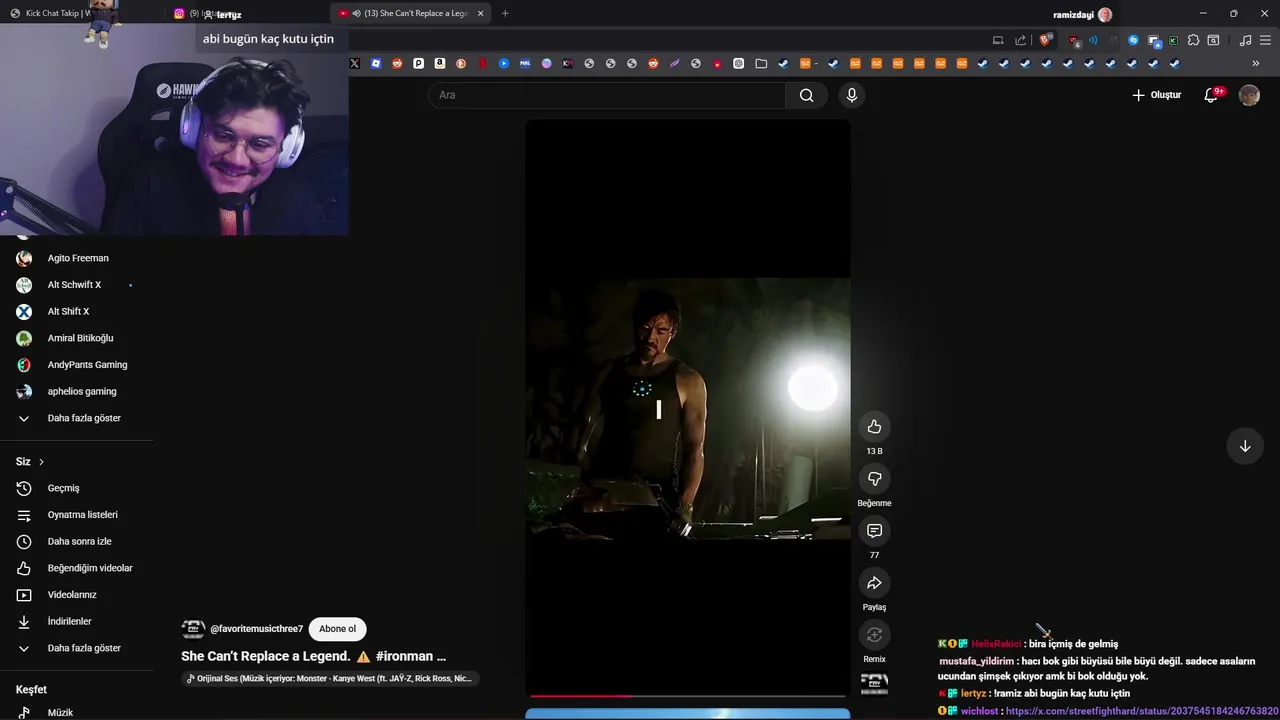Open the comments showing 77
Image resolution: width=1280 pixels, height=720 pixels.
[874, 531]
